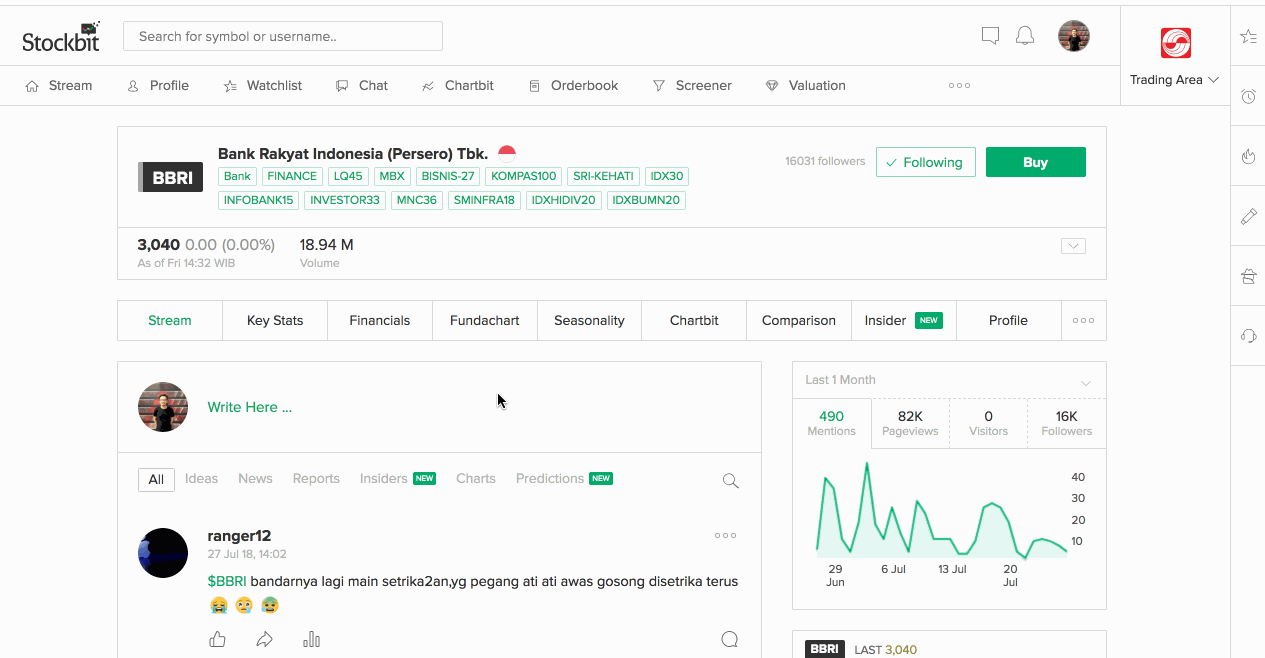Open the headset support icon in sidebar
The height and width of the screenshot is (658, 1265).
1248,336
